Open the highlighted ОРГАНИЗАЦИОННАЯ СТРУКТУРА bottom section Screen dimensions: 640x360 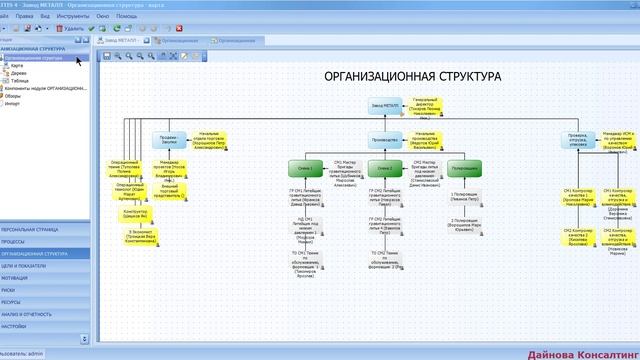tap(45, 253)
